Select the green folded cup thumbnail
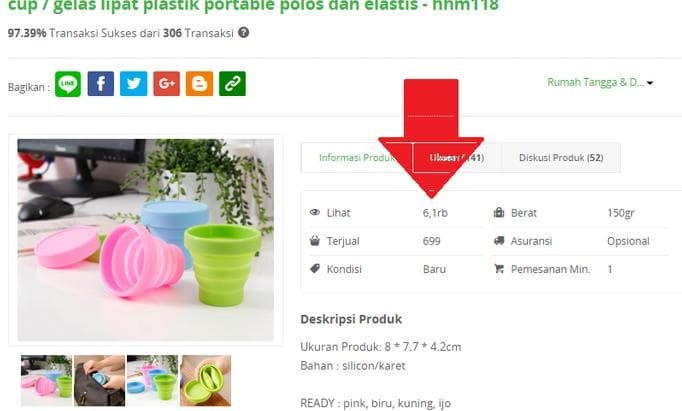This screenshot has height=411, width=682. 206,381
